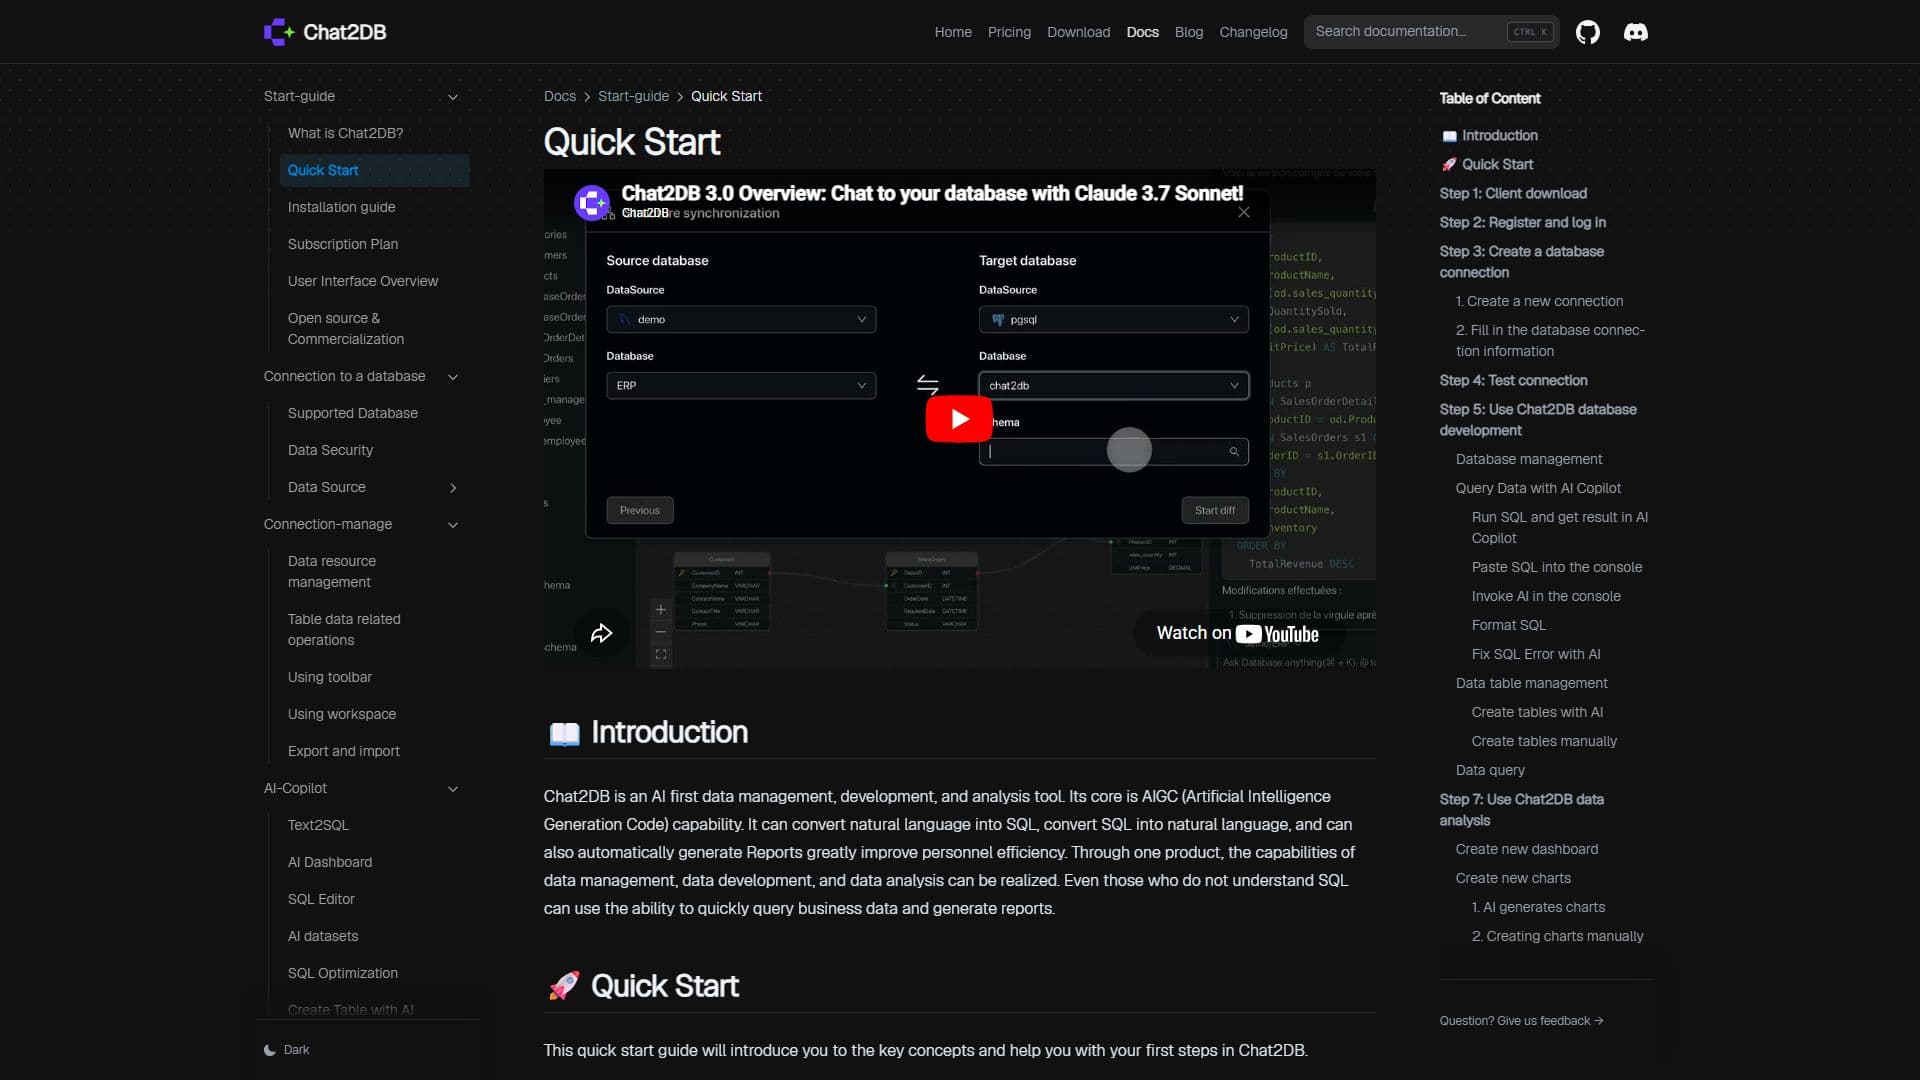Open the Download page

(1078, 32)
